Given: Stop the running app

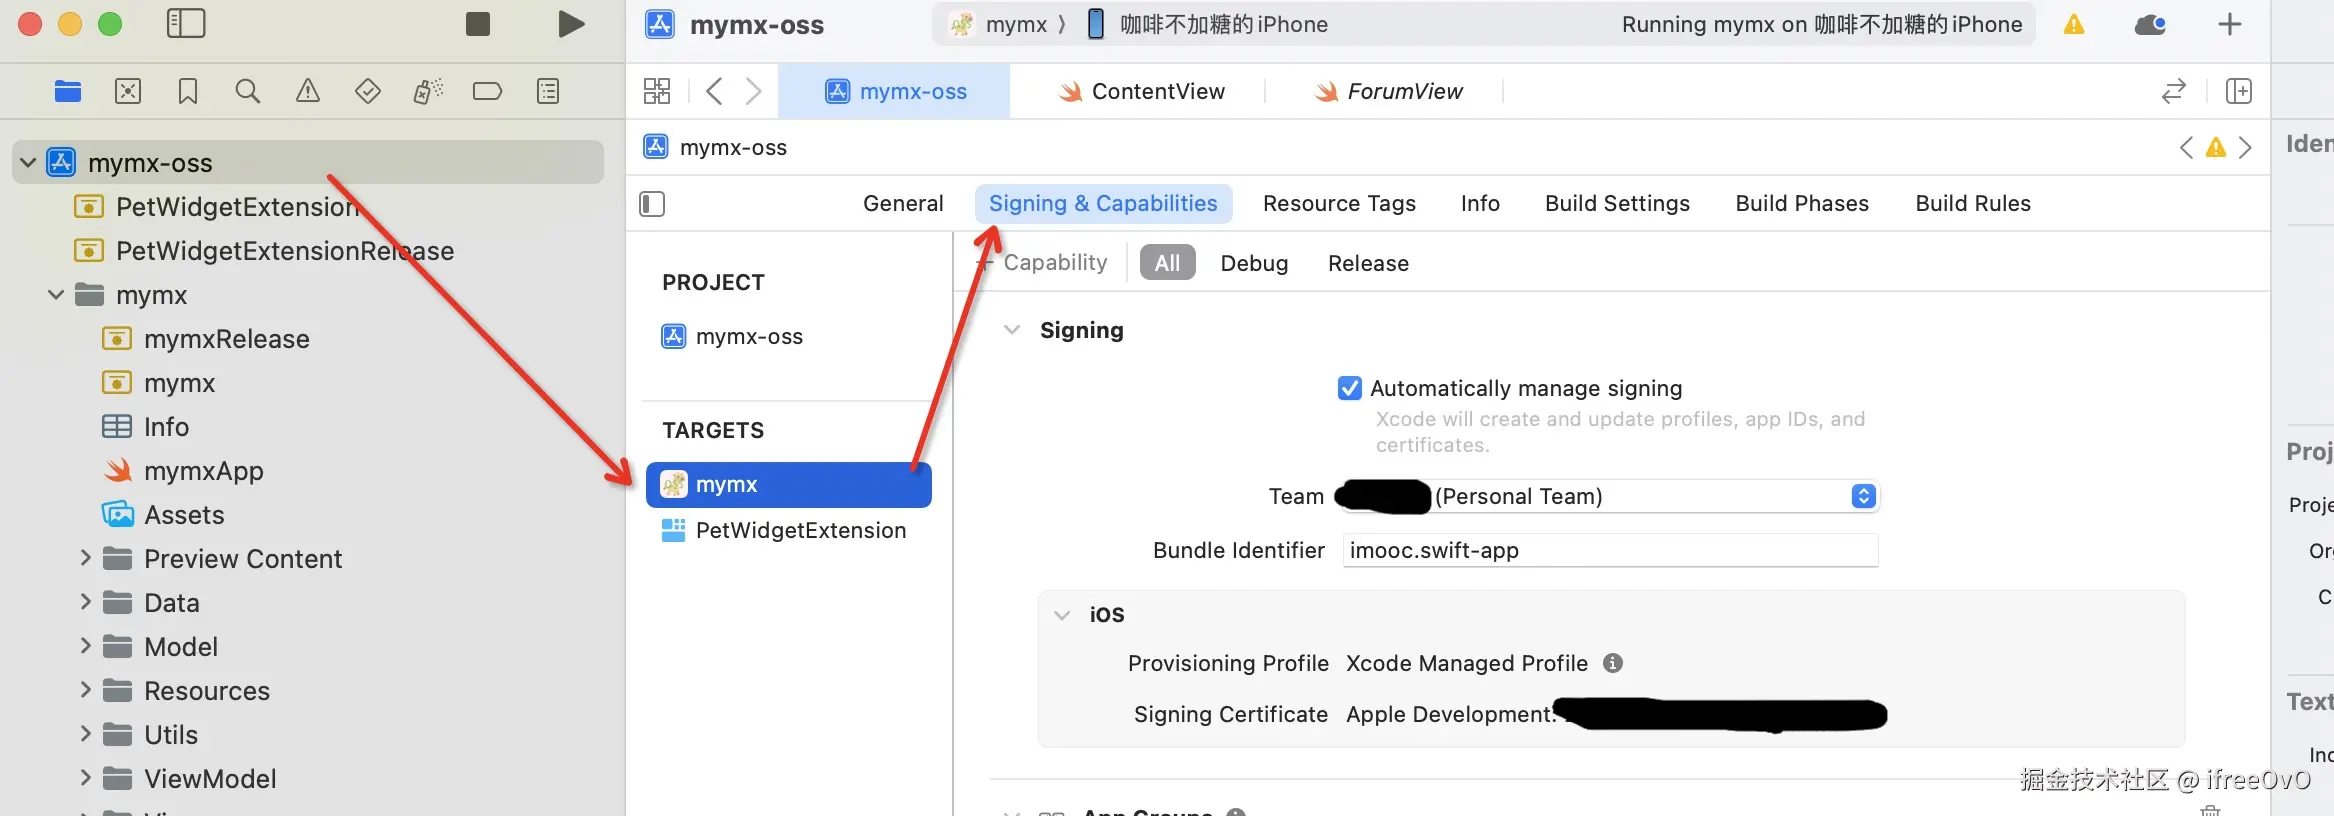Looking at the screenshot, I should pos(478,24).
